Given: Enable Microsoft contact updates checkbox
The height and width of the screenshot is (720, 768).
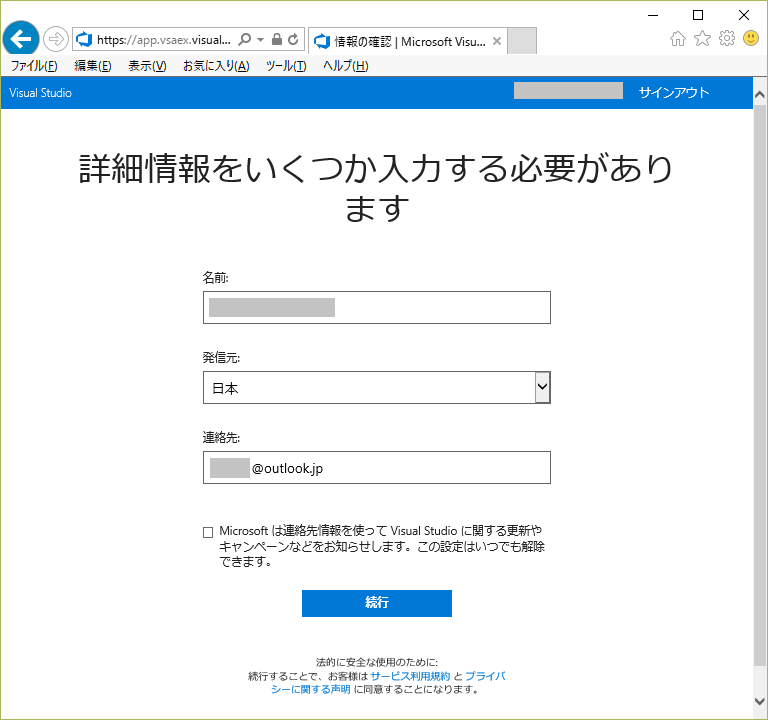Looking at the screenshot, I should (208, 532).
